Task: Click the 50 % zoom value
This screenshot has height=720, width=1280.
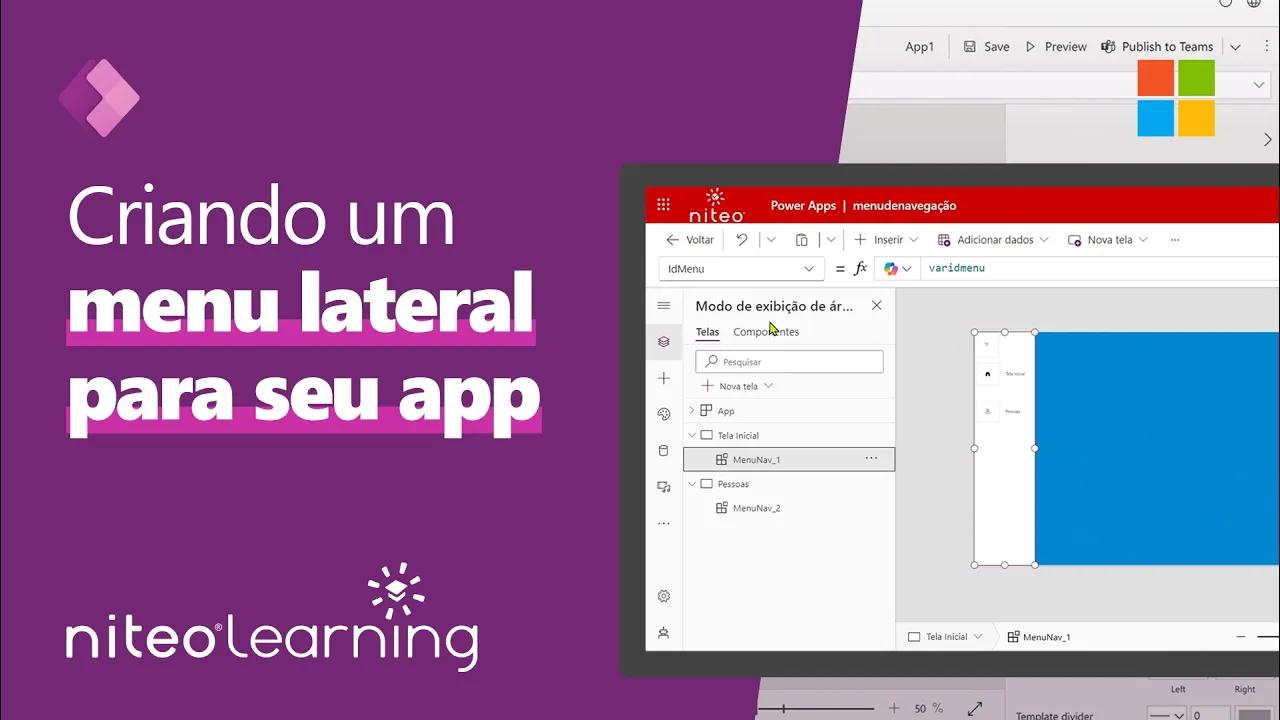Action: click(928, 708)
